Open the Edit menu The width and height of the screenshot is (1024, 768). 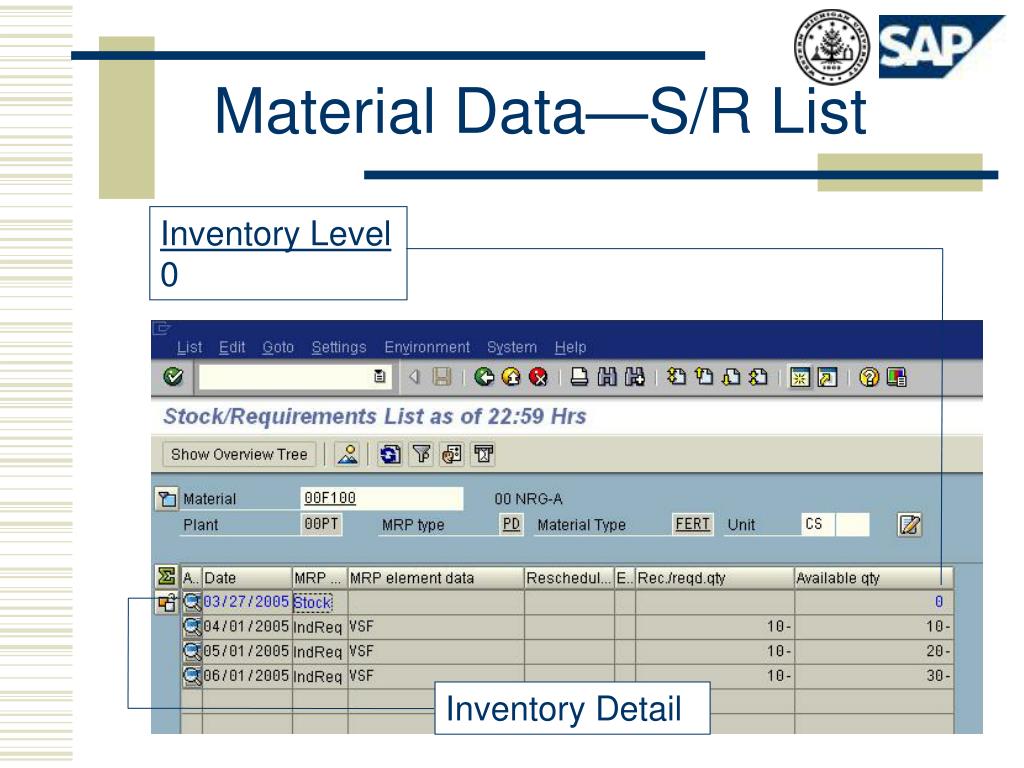232,347
